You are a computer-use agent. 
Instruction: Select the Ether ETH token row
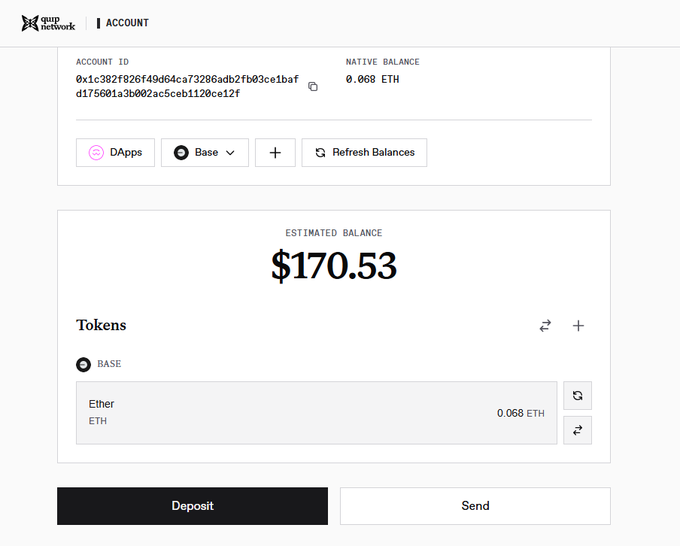tap(317, 413)
